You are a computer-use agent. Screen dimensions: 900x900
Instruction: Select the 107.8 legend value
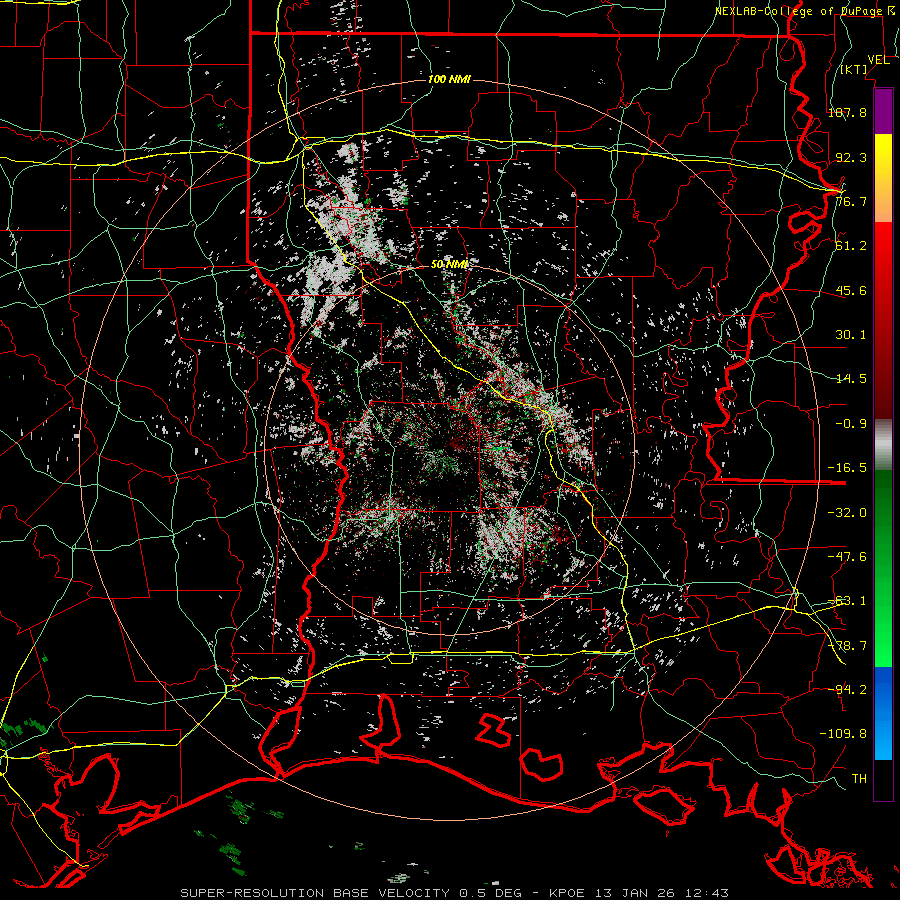click(847, 112)
